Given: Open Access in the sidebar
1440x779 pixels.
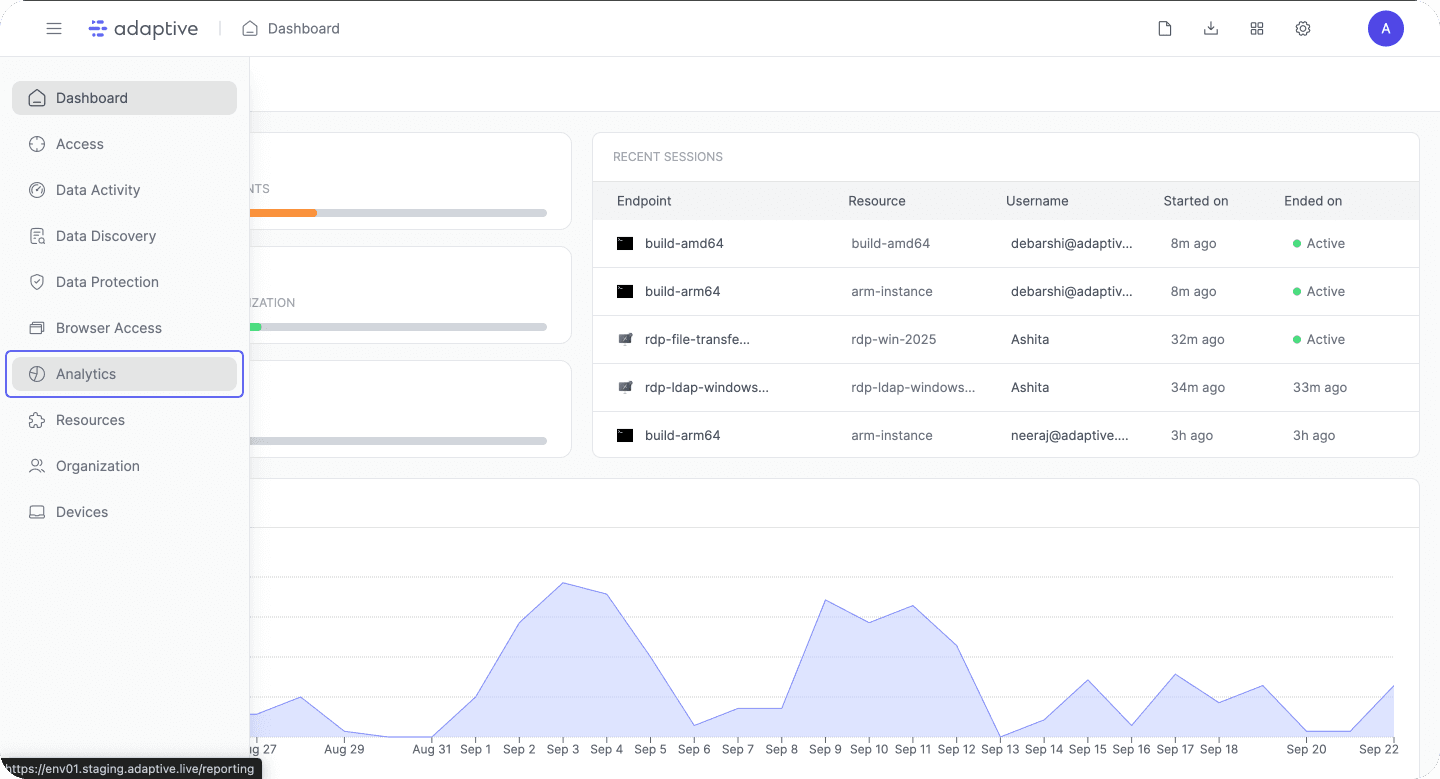Looking at the screenshot, I should (x=124, y=144).
